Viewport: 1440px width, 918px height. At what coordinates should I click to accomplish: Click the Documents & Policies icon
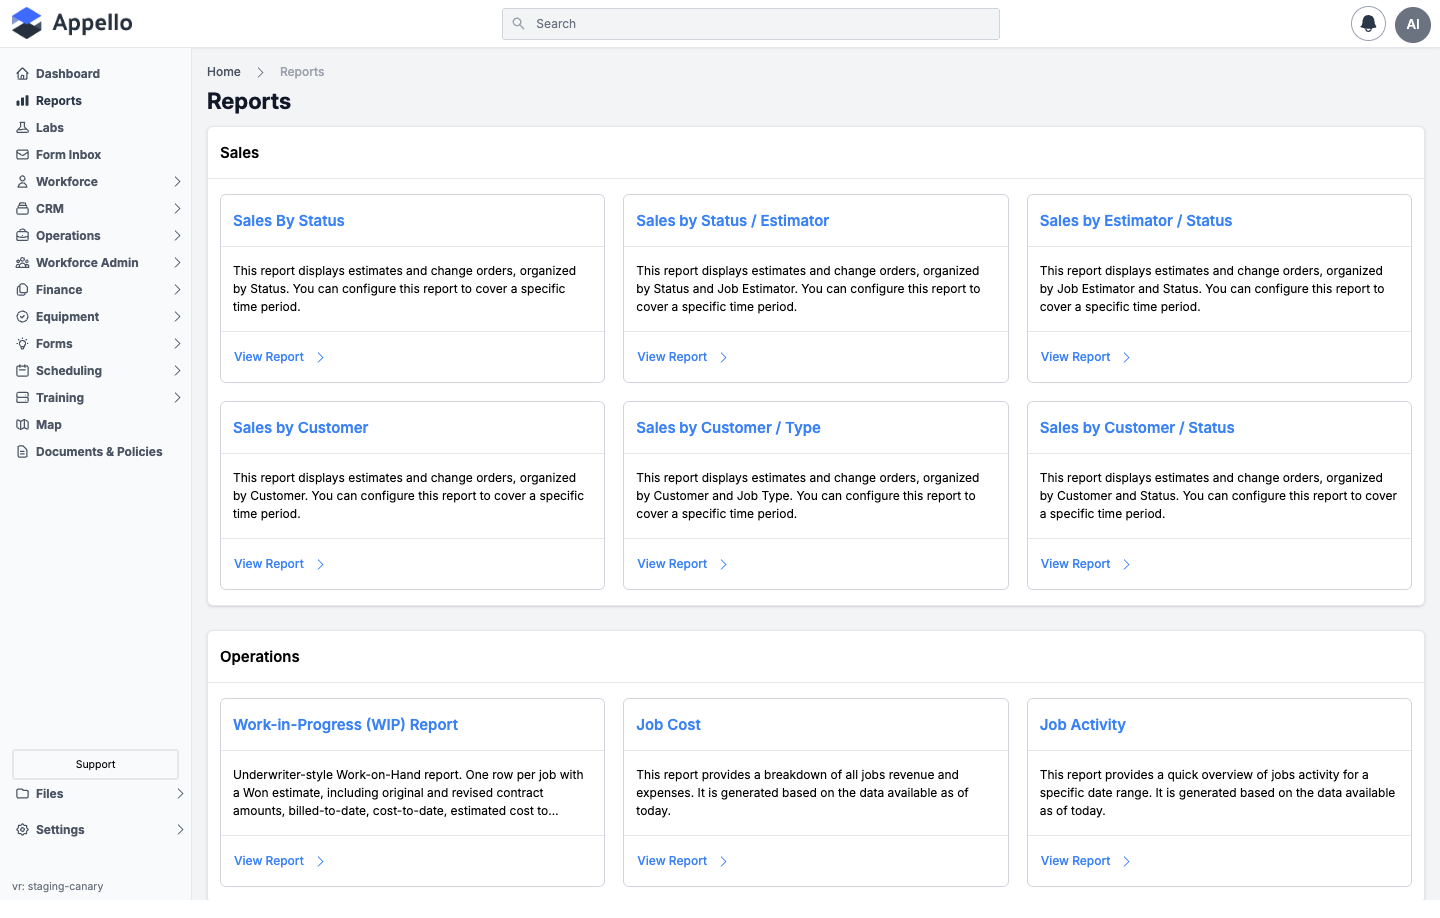pos(22,452)
